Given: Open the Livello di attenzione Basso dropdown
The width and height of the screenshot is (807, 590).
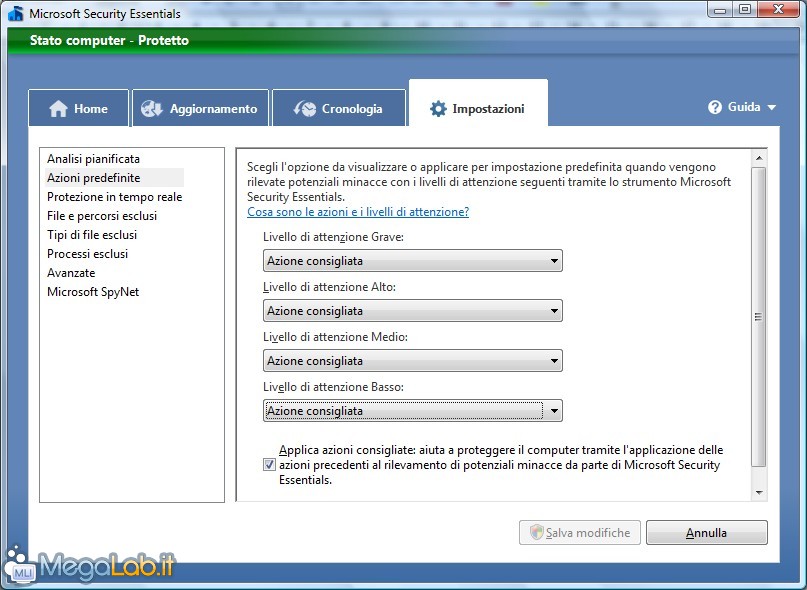Looking at the screenshot, I should (412, 410).
